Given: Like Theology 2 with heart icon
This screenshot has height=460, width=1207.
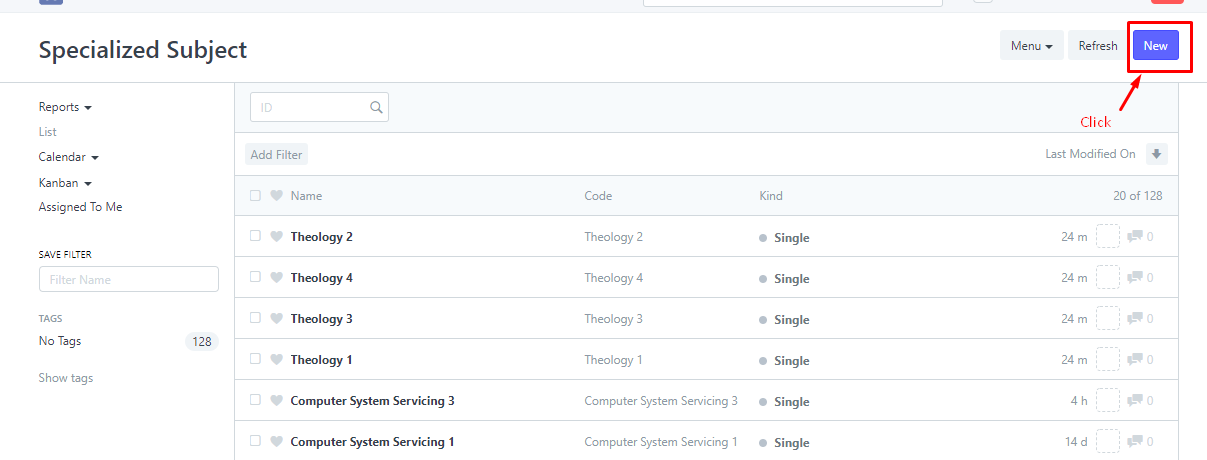Looking at the screenshot, I should (x=277, y=237).
